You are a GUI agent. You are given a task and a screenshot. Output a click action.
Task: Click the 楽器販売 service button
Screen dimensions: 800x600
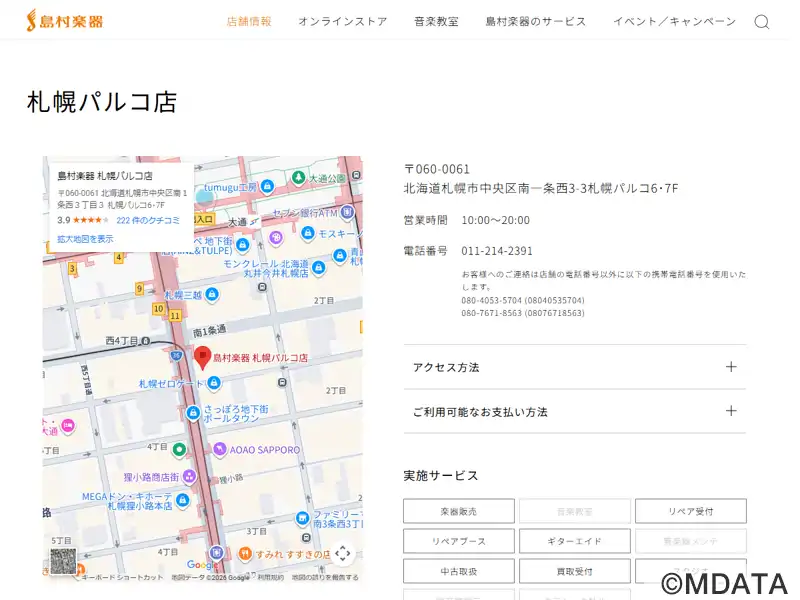(459, 511)
